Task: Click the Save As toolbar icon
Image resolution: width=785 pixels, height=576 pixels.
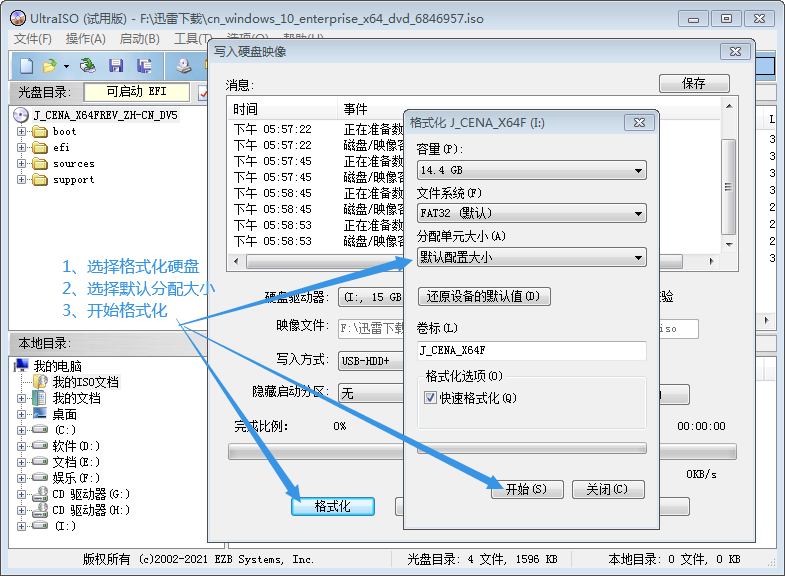Action: 144,66
